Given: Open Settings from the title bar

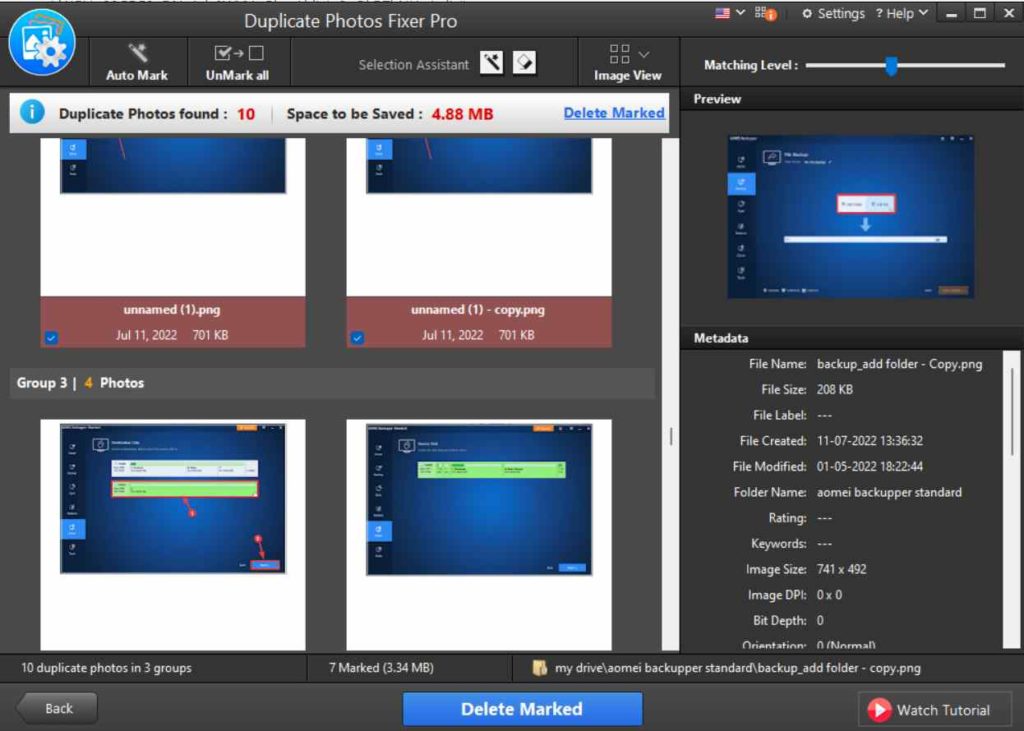Looking at the screenshot, I should click(833, 14).
